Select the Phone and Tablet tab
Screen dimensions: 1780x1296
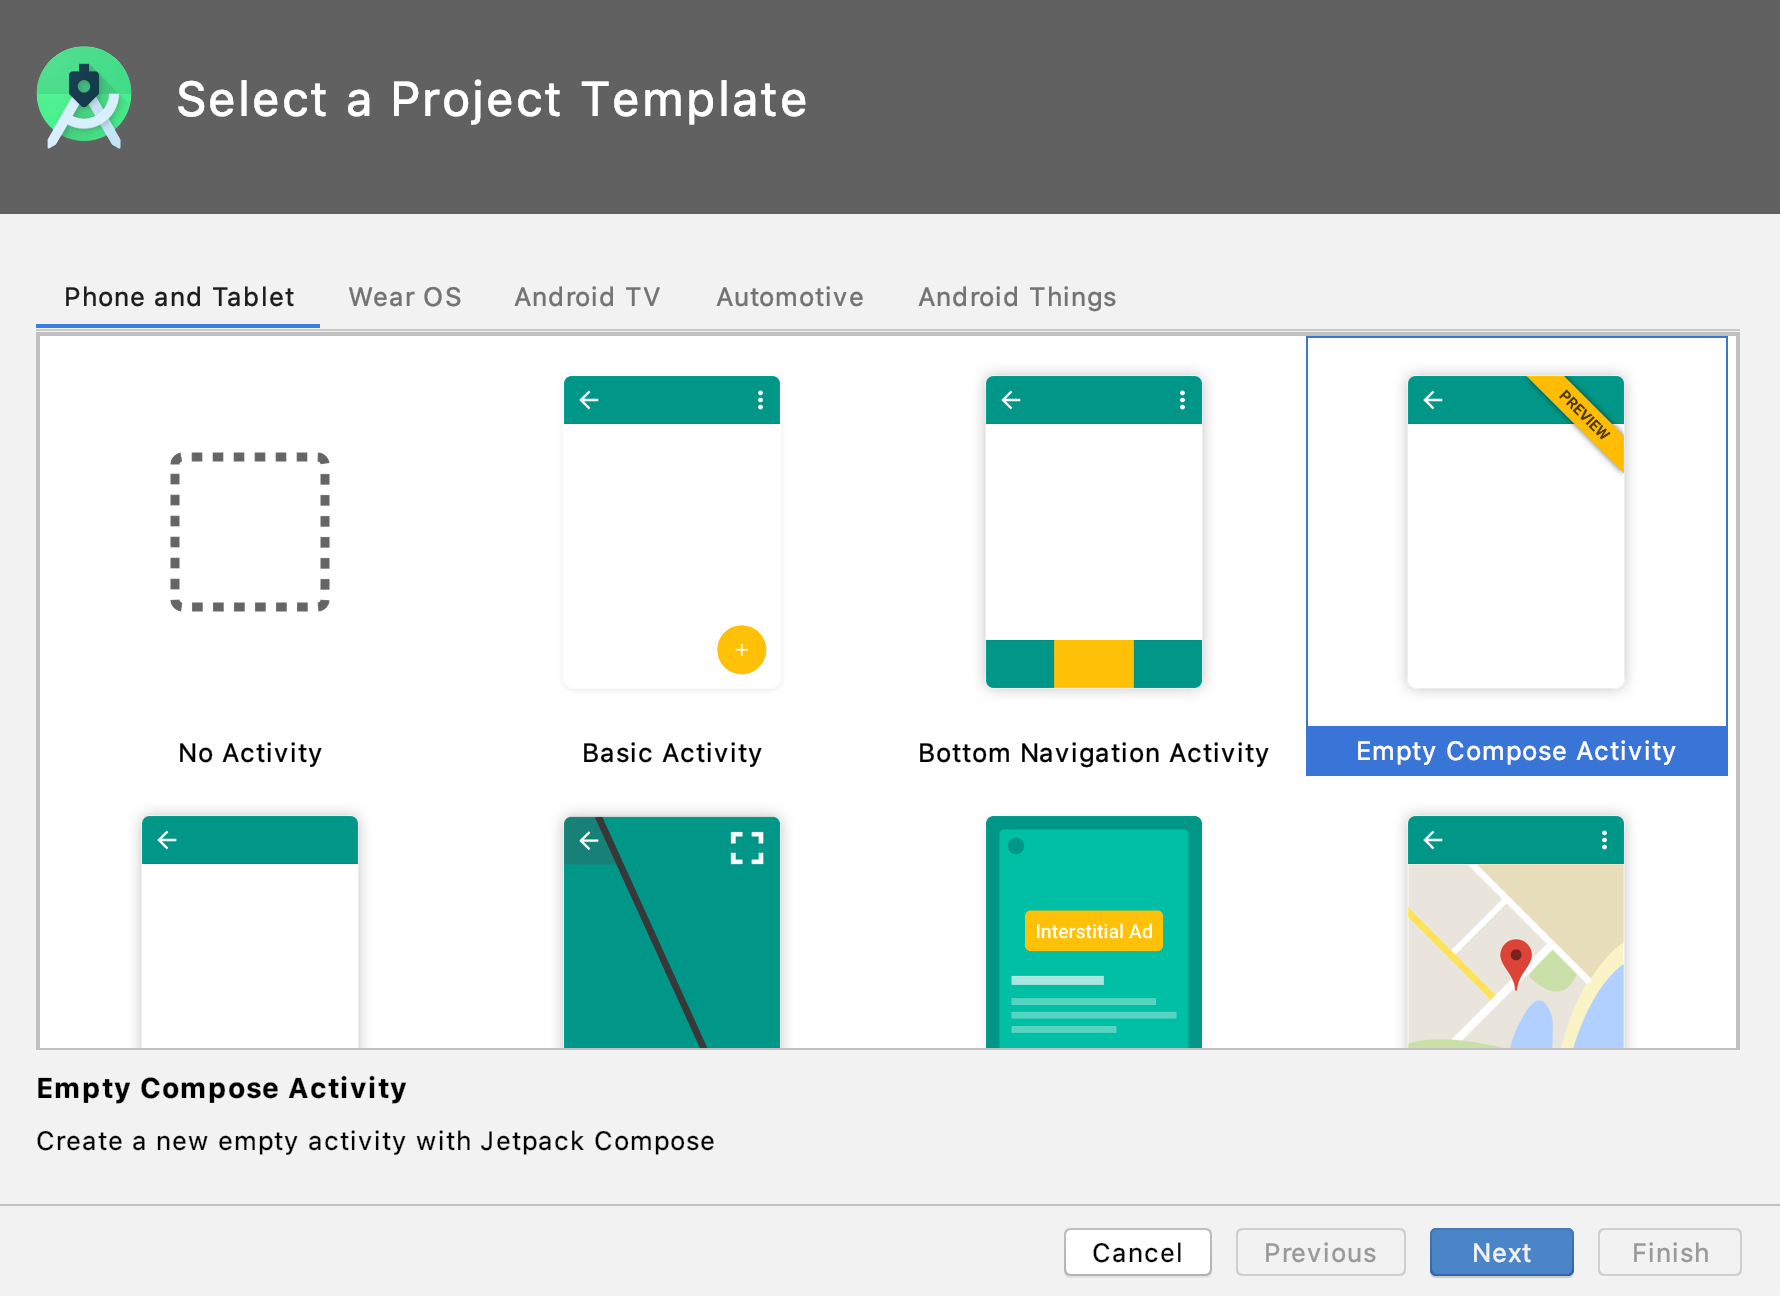pyautogui.click(x=179, y=297)
